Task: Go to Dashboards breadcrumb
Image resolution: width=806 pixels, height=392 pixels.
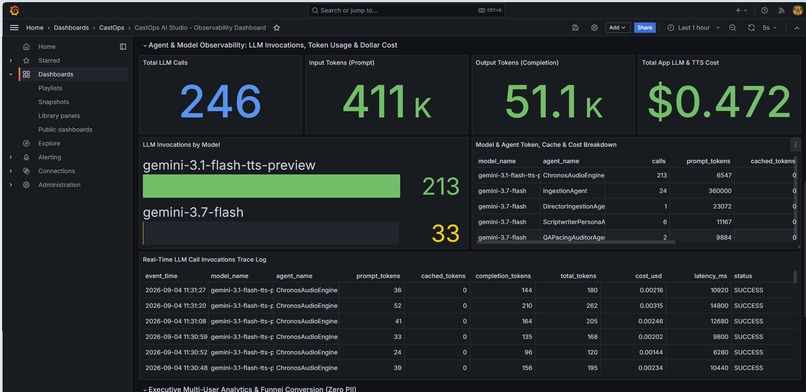Action: (x=71, y=28)
